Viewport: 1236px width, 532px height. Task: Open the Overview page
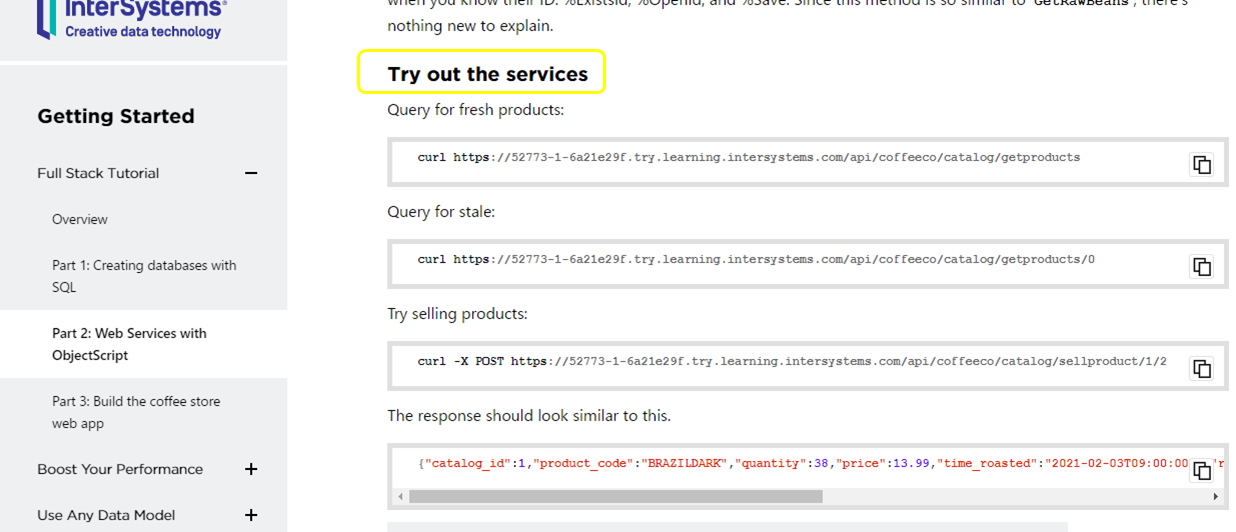coord(80,219)
